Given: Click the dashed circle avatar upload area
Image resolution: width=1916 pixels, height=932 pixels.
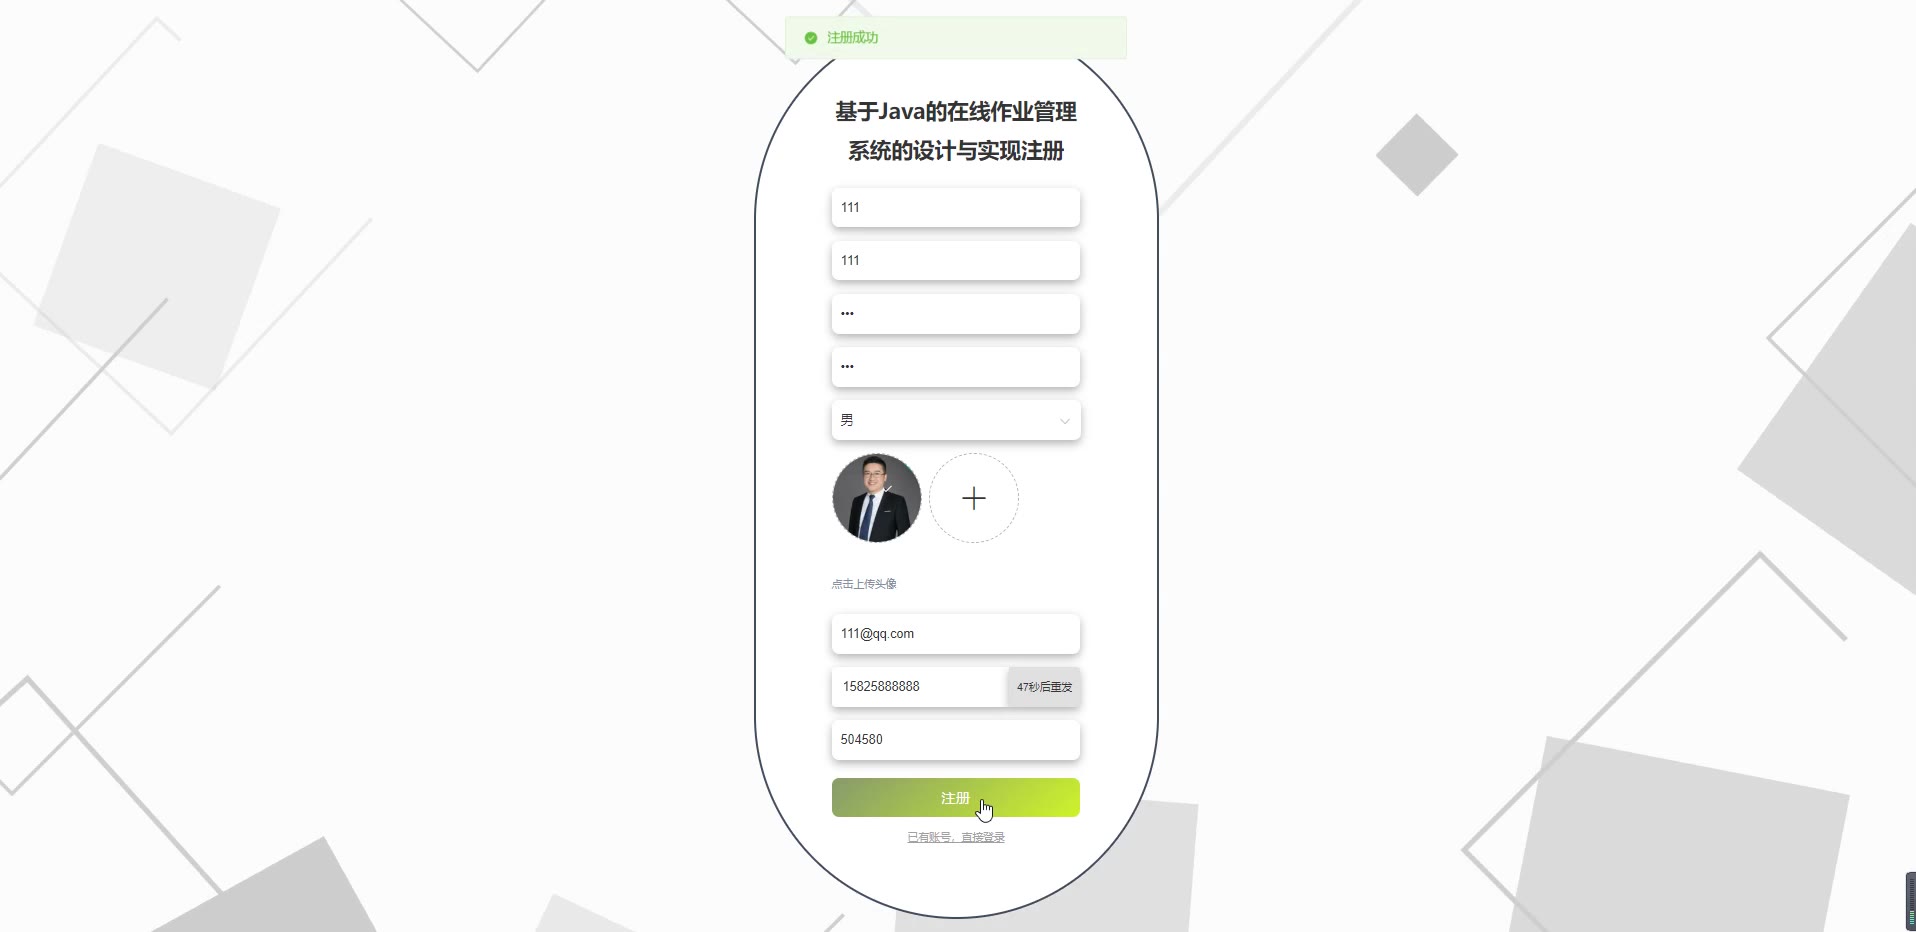Looking at the screenshot, I should tap(974, 498).
